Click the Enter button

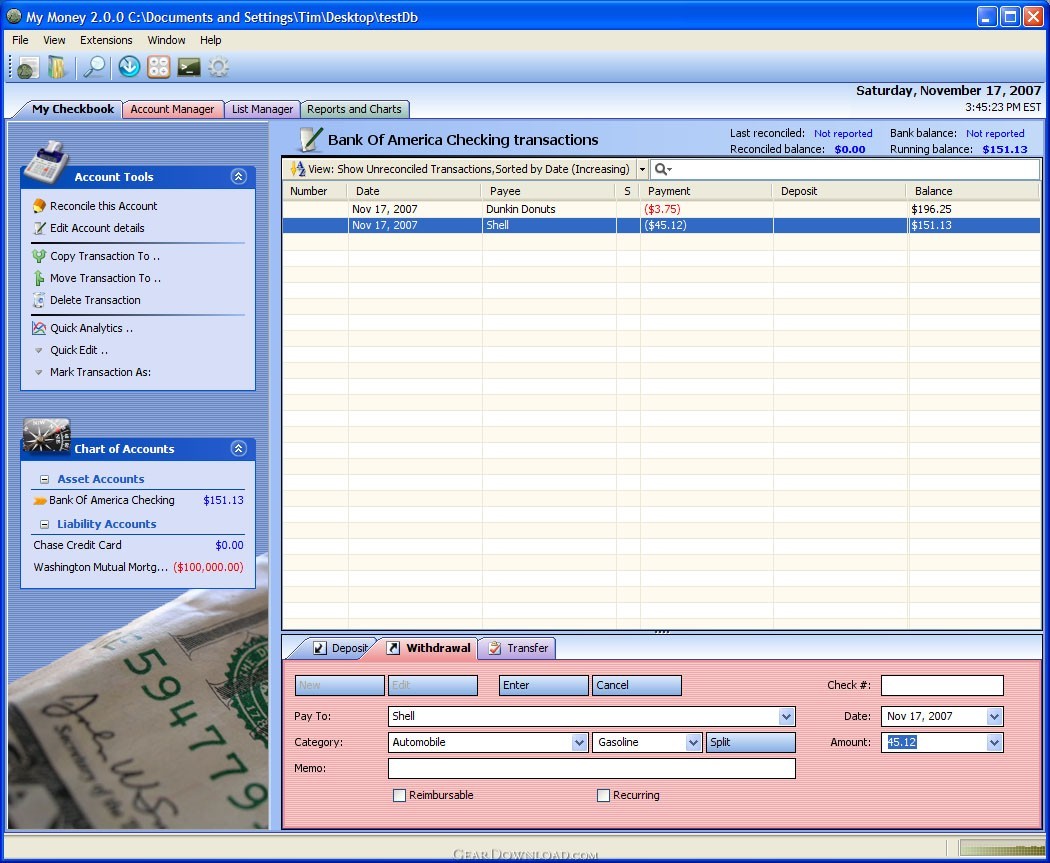pyautogui.click(x=543, y=686)
